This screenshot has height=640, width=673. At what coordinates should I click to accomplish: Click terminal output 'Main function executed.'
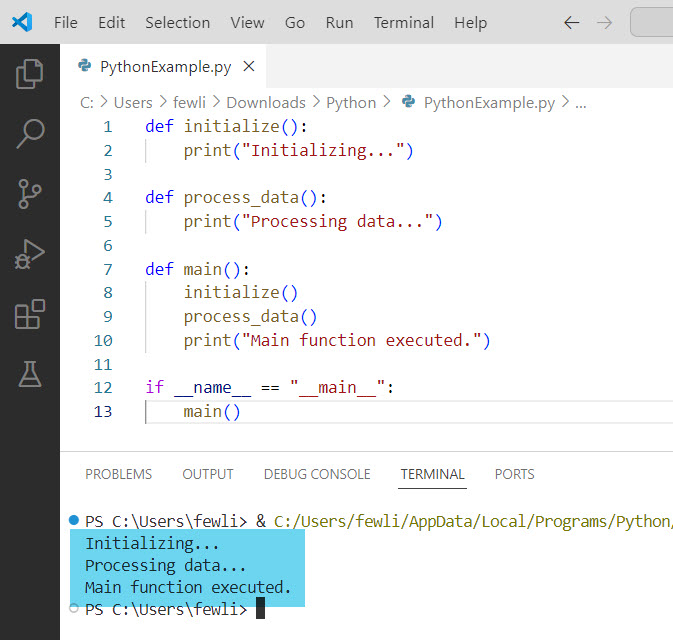pos(188,587)
